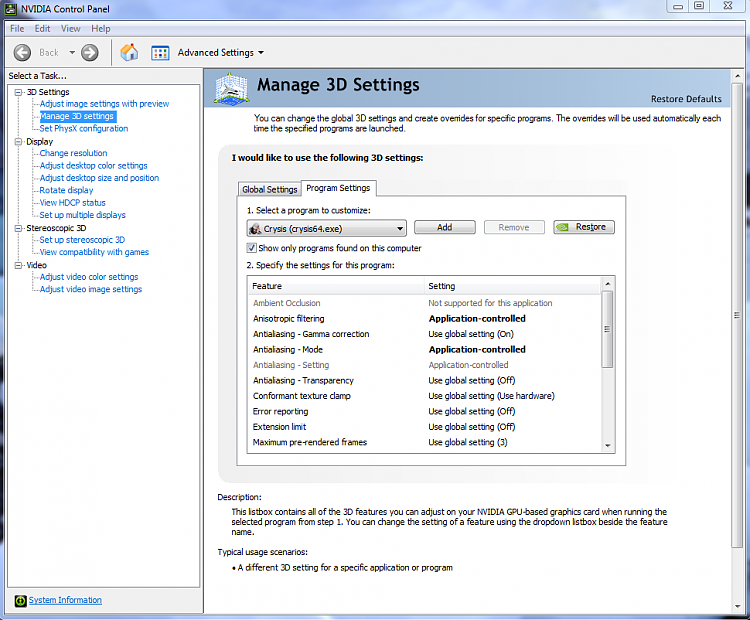Toggle Show only programs found on this computer

[x=251, y=248]
